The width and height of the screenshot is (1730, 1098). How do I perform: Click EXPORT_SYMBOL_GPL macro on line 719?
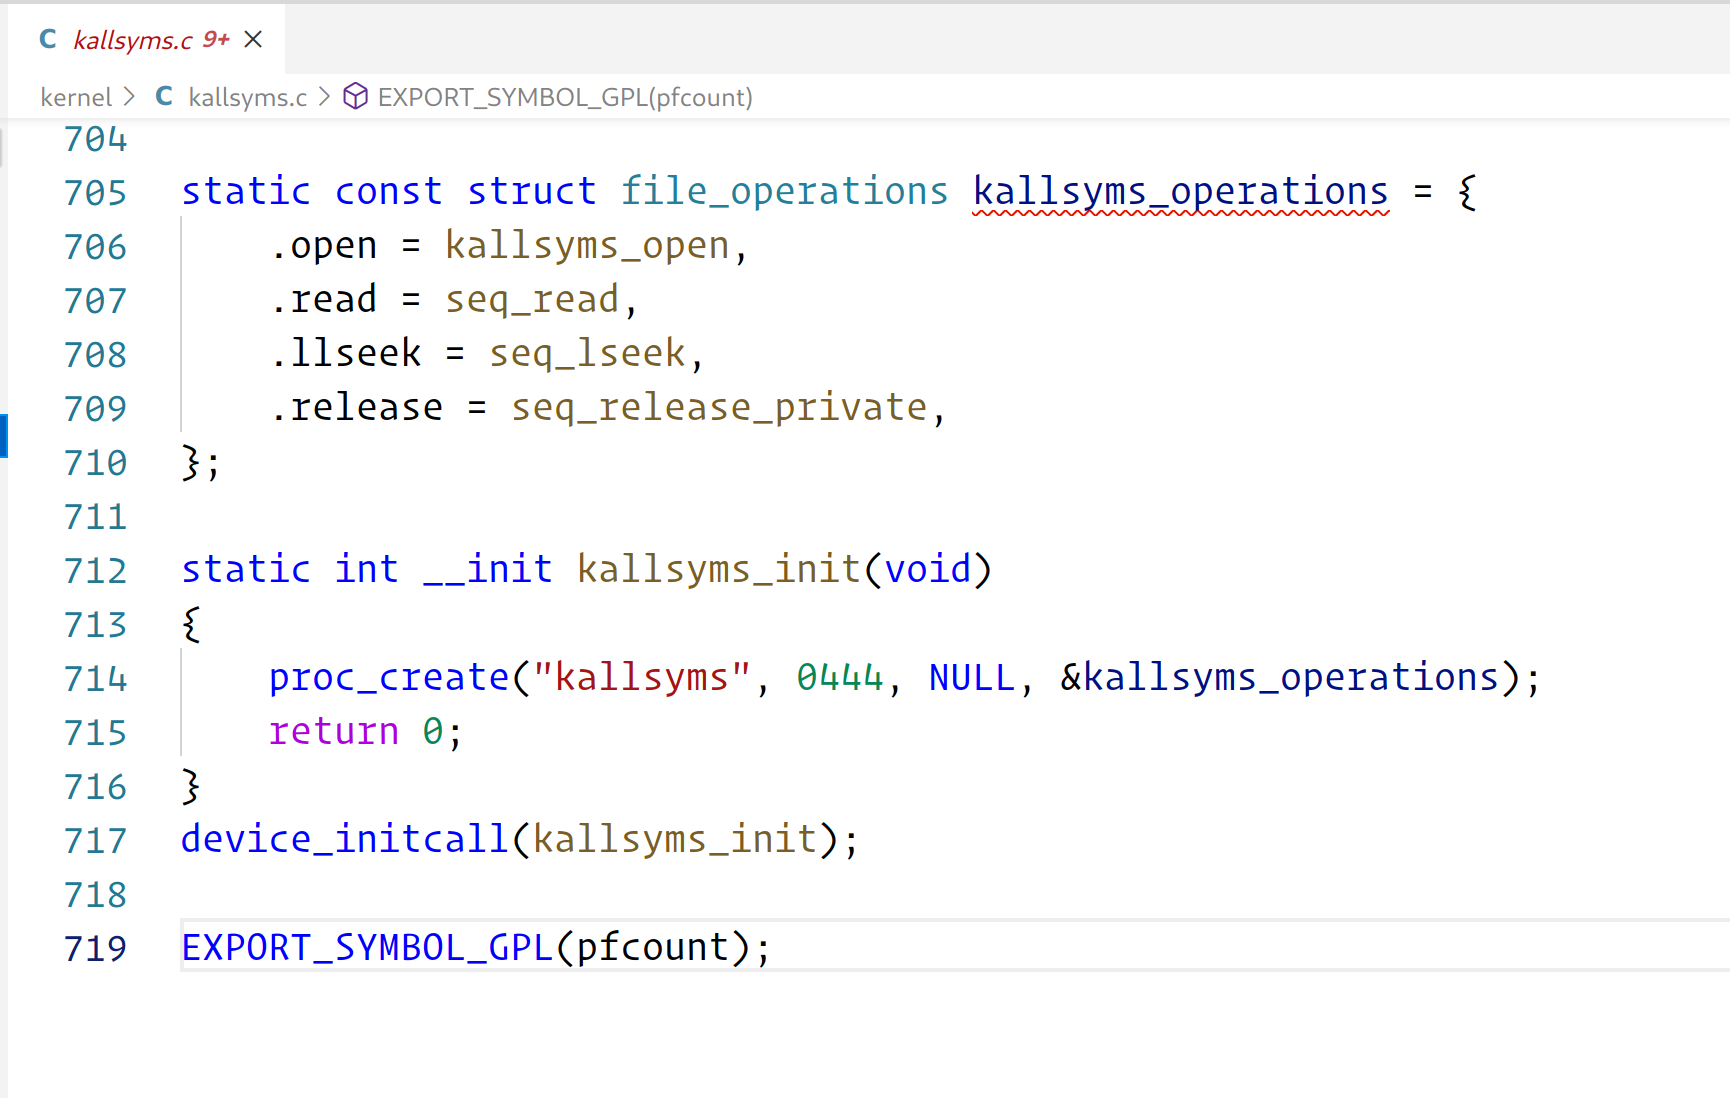[x=367, y=947]
